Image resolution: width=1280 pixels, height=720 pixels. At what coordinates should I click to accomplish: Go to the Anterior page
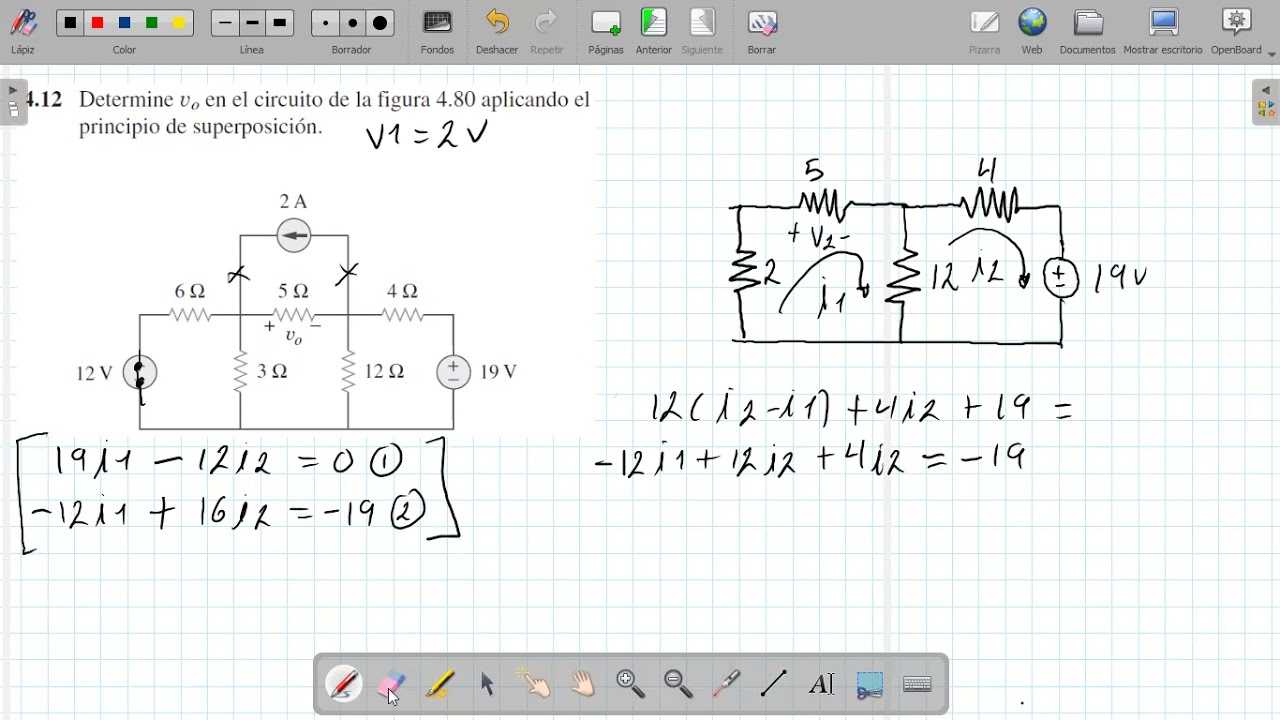pyautogui.click(x=654, y=31)
